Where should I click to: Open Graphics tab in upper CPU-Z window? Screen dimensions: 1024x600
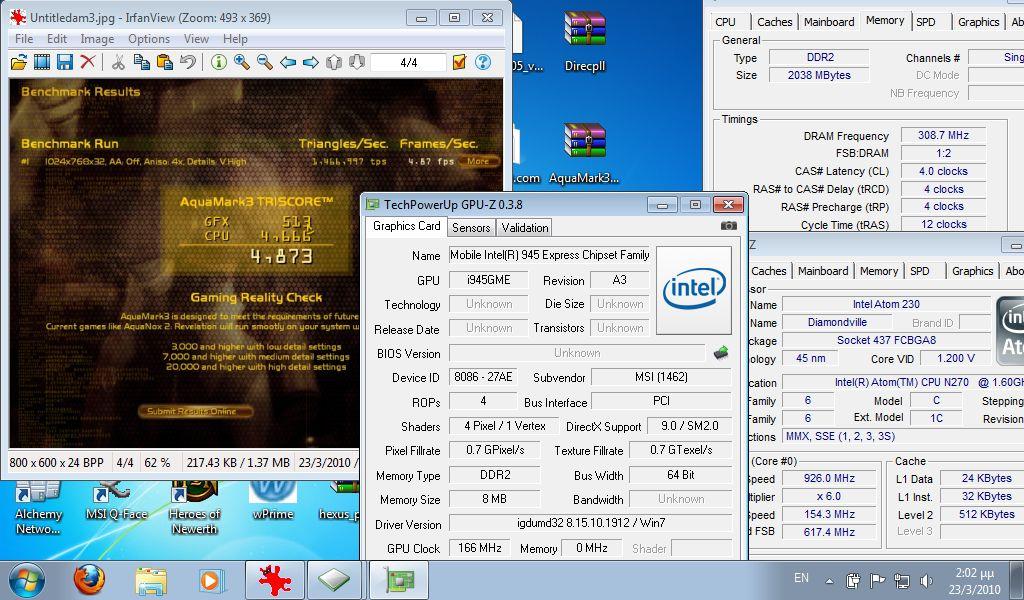point(978,22)
